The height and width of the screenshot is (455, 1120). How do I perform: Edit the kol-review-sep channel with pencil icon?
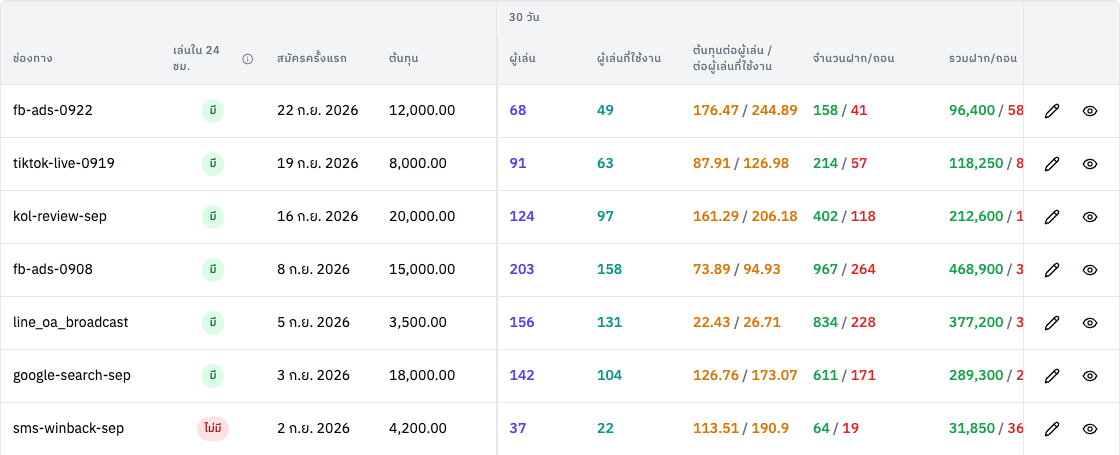pos(1051,216)
